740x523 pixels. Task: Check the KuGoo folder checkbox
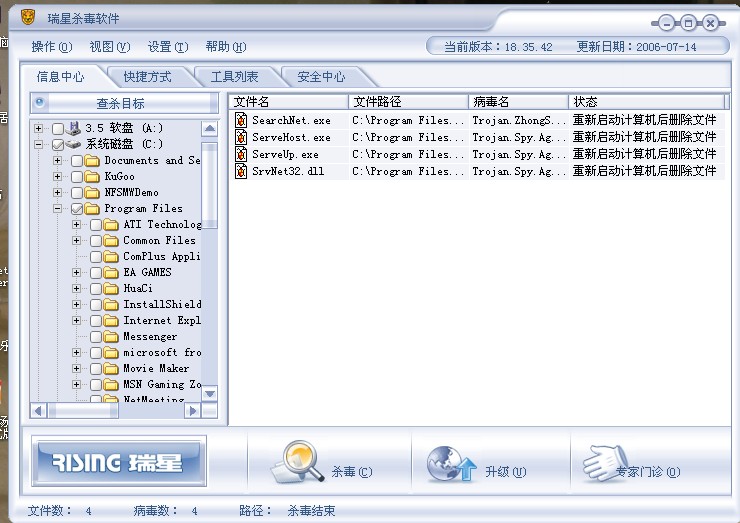pos(77,177)
